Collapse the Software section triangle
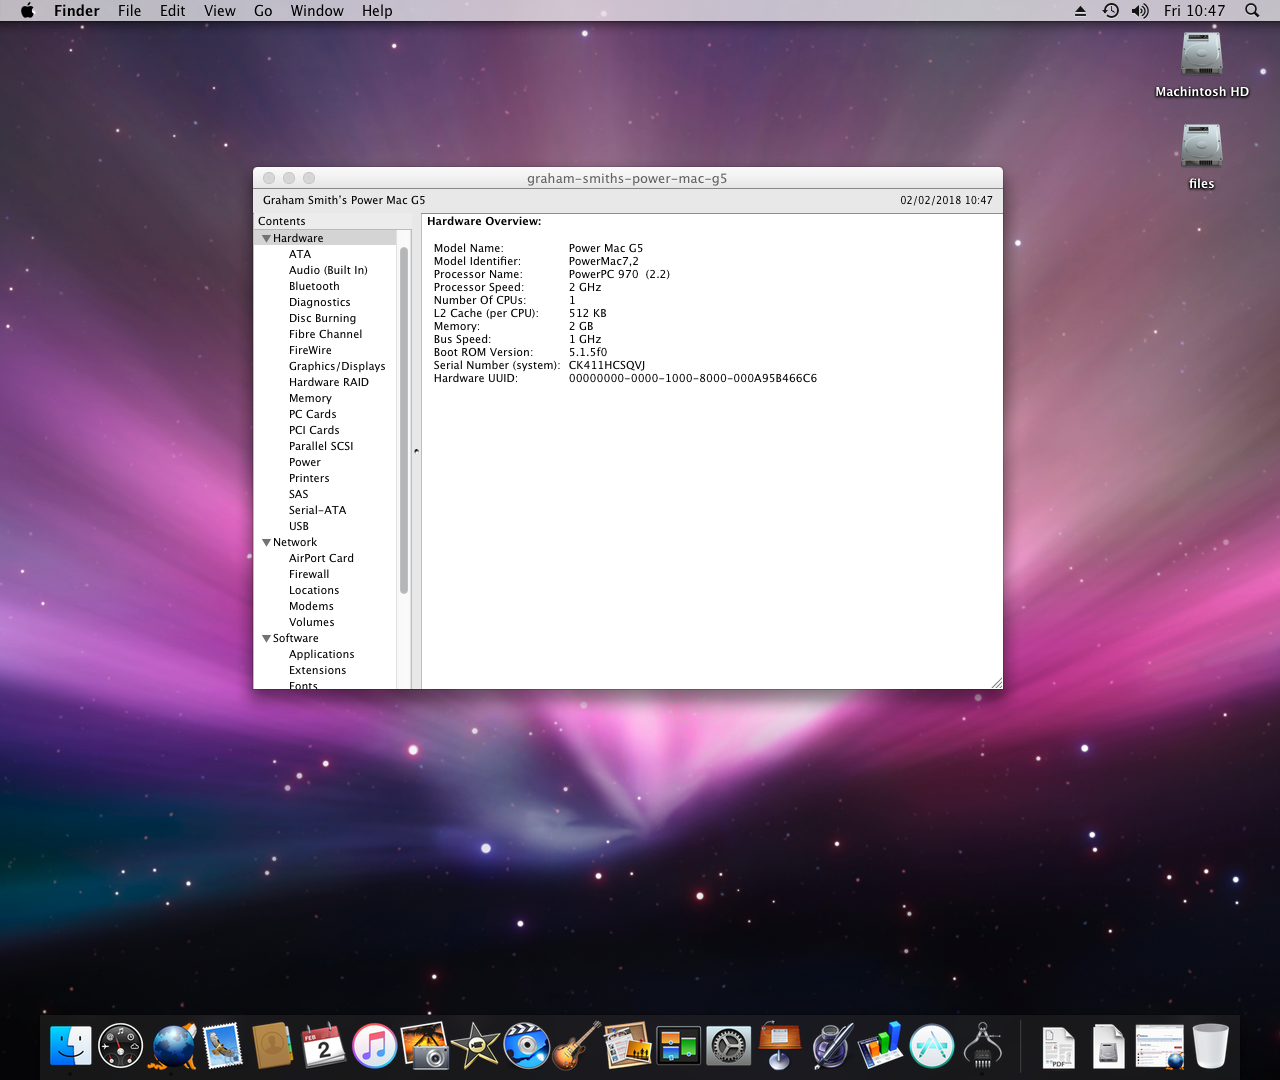Image resolution: width=1280 pixels, height=1080 pixels. click(266, 638)
